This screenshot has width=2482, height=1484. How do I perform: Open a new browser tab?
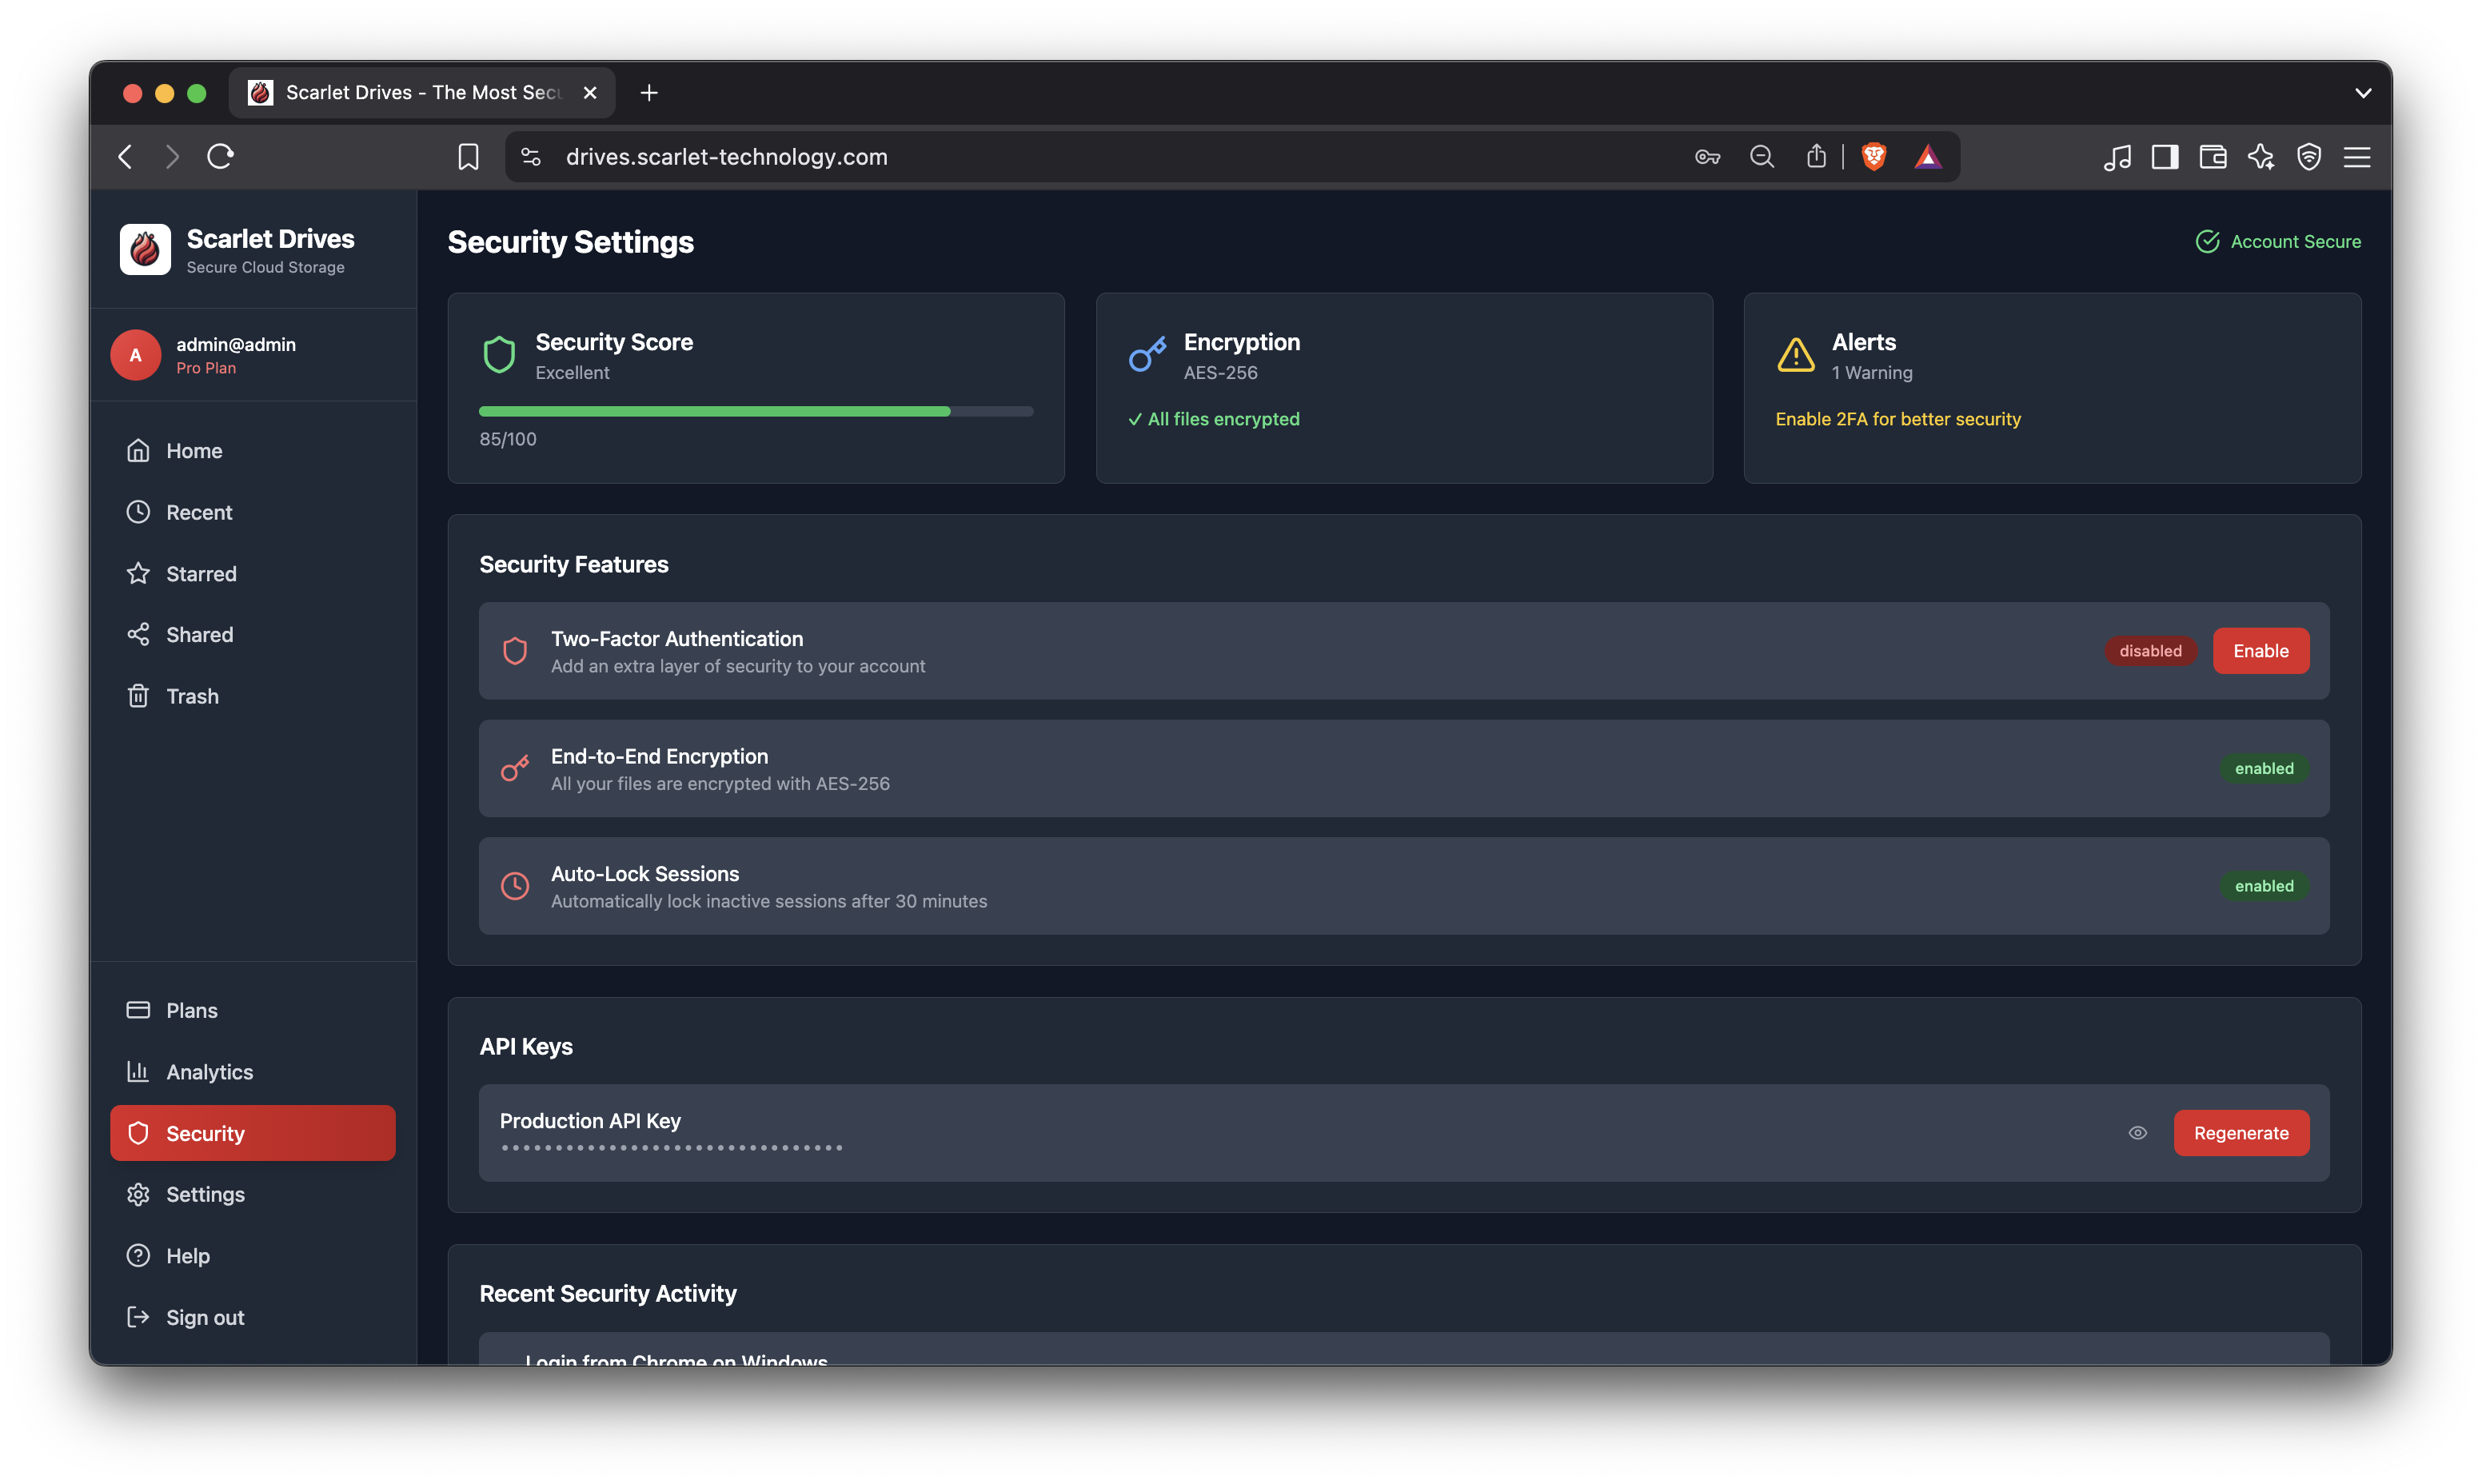point(649,93)
